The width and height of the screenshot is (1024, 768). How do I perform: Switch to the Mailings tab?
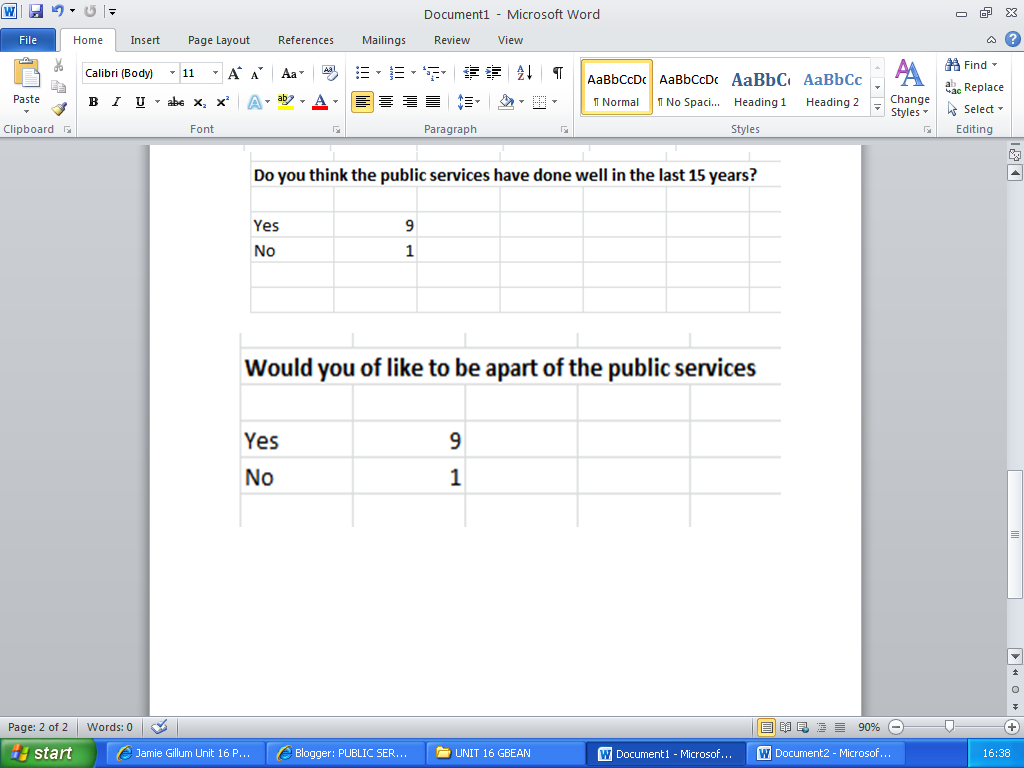tap(384, 40)
